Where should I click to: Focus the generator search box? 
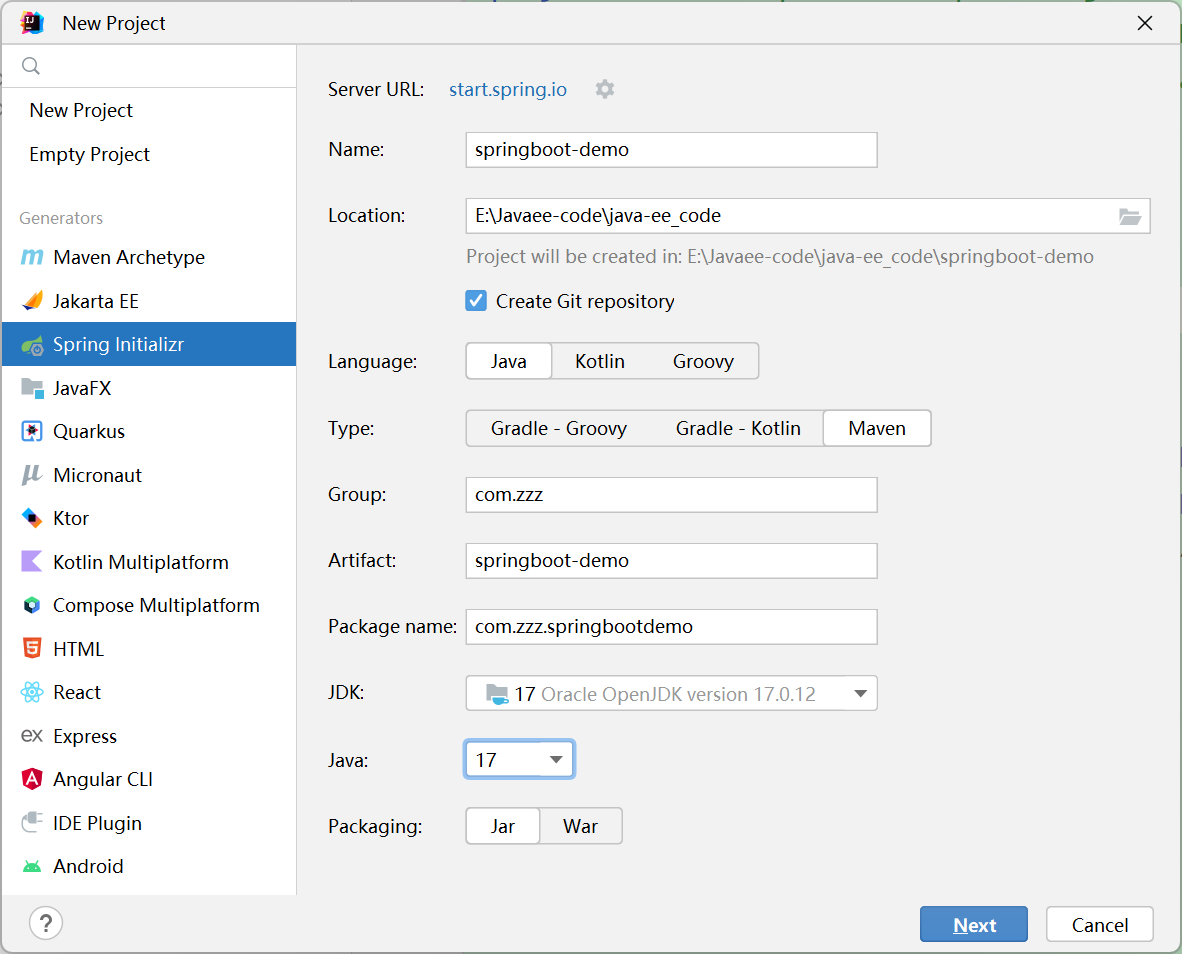149,66
